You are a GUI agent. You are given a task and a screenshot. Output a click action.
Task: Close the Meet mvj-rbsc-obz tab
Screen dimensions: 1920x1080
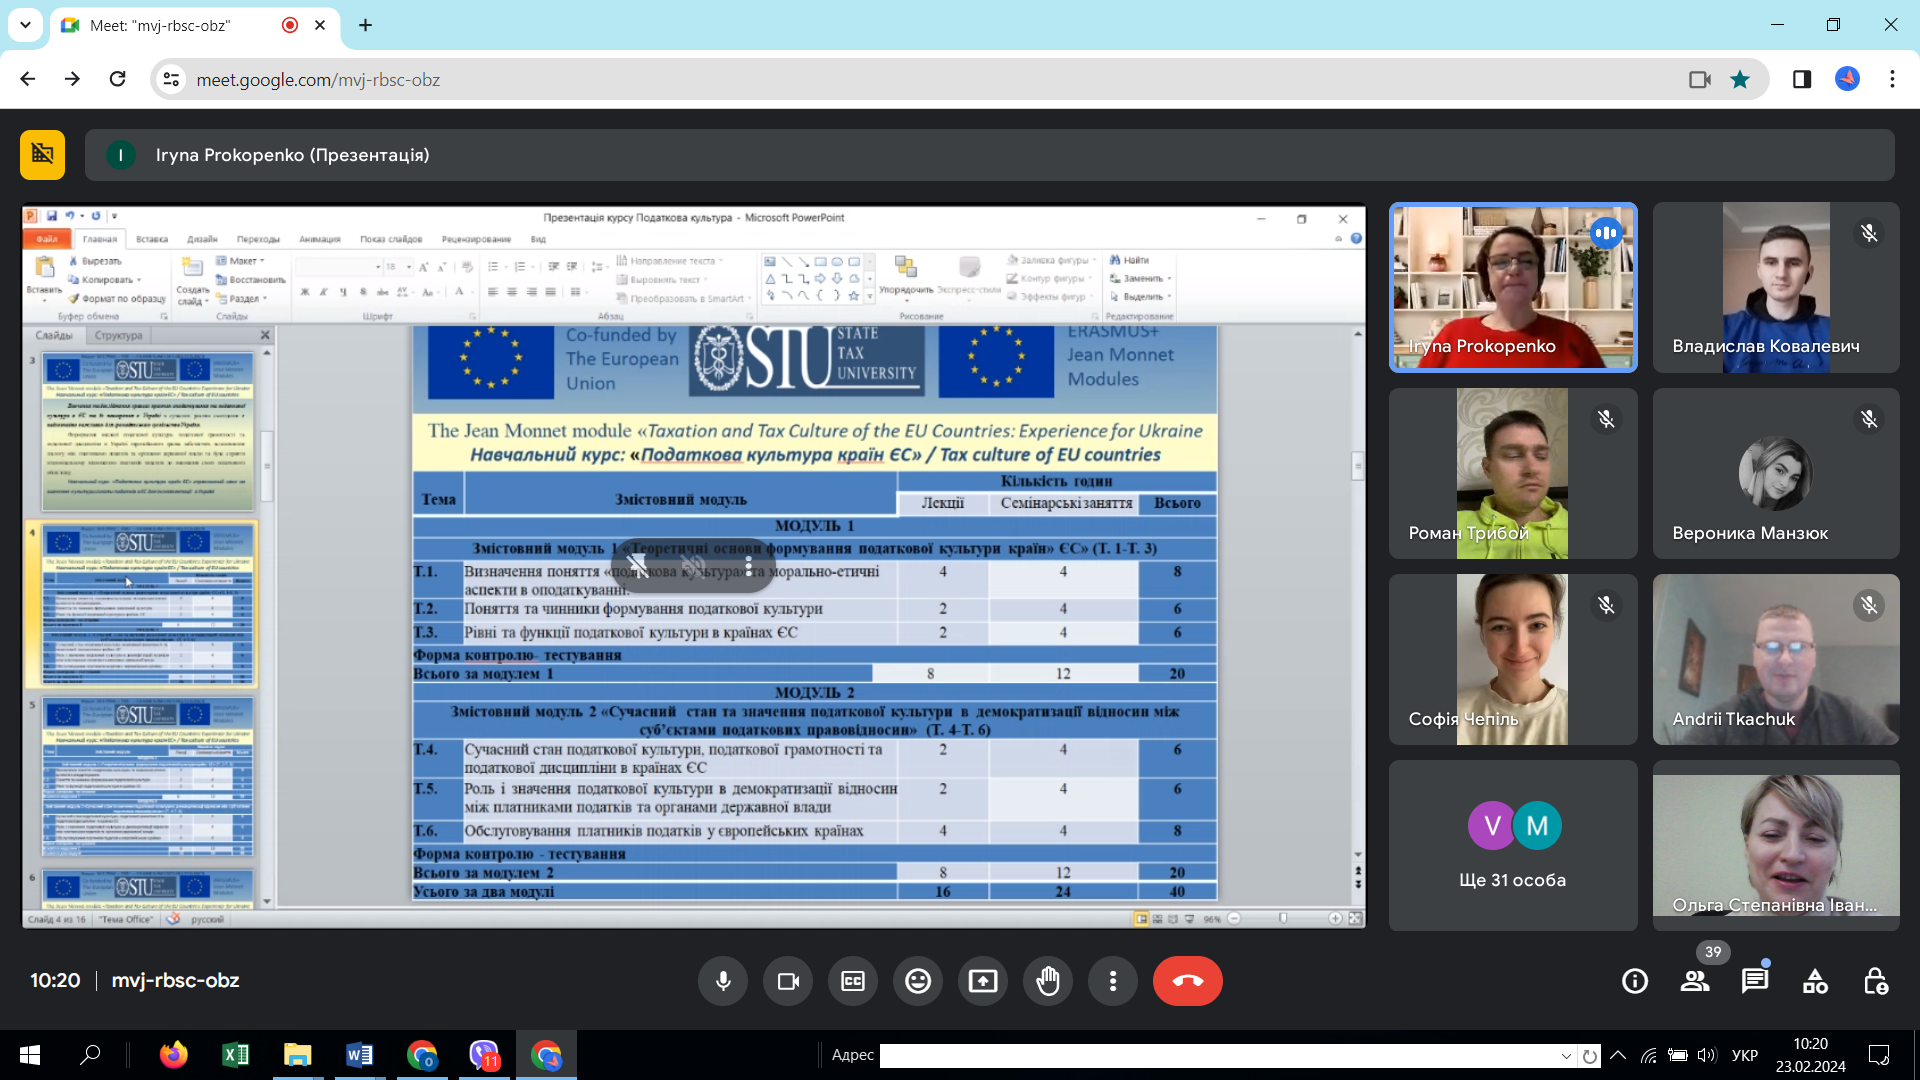[320, 25]
